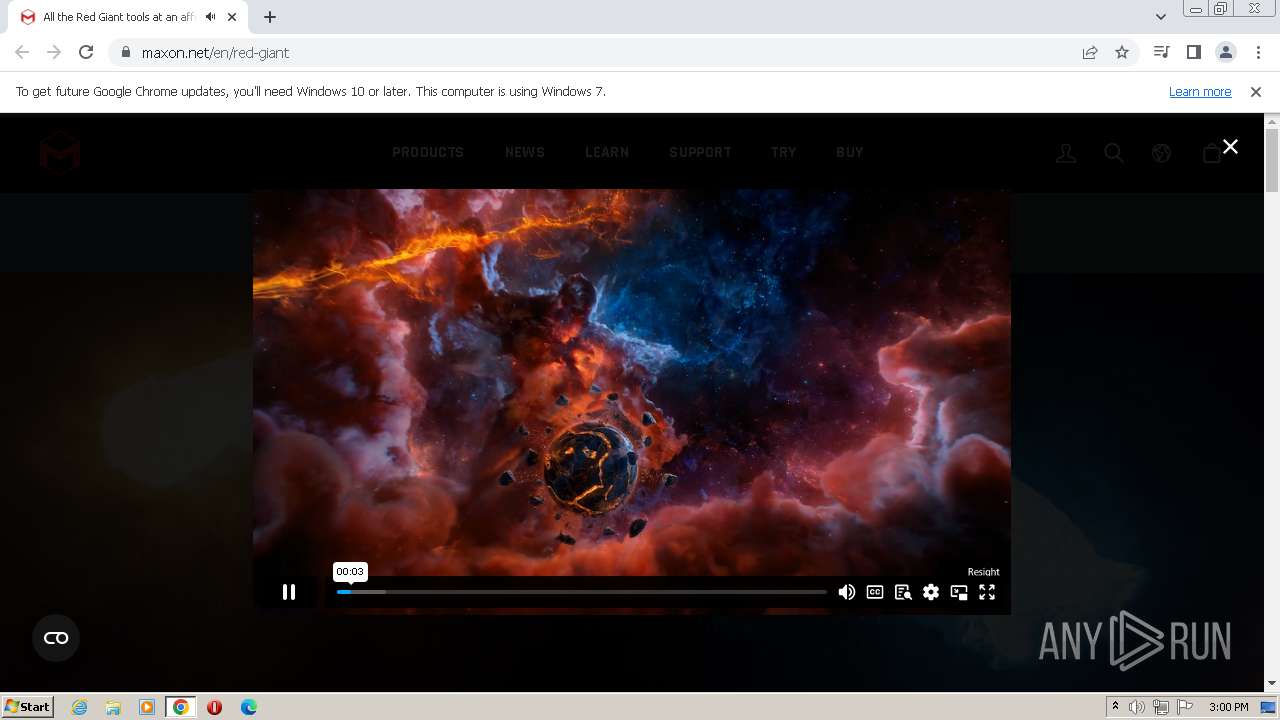This screenshot has height=720, width=1280.
Task: Open Microsoft Edge from taskbar
Action: tap(248, 707)
